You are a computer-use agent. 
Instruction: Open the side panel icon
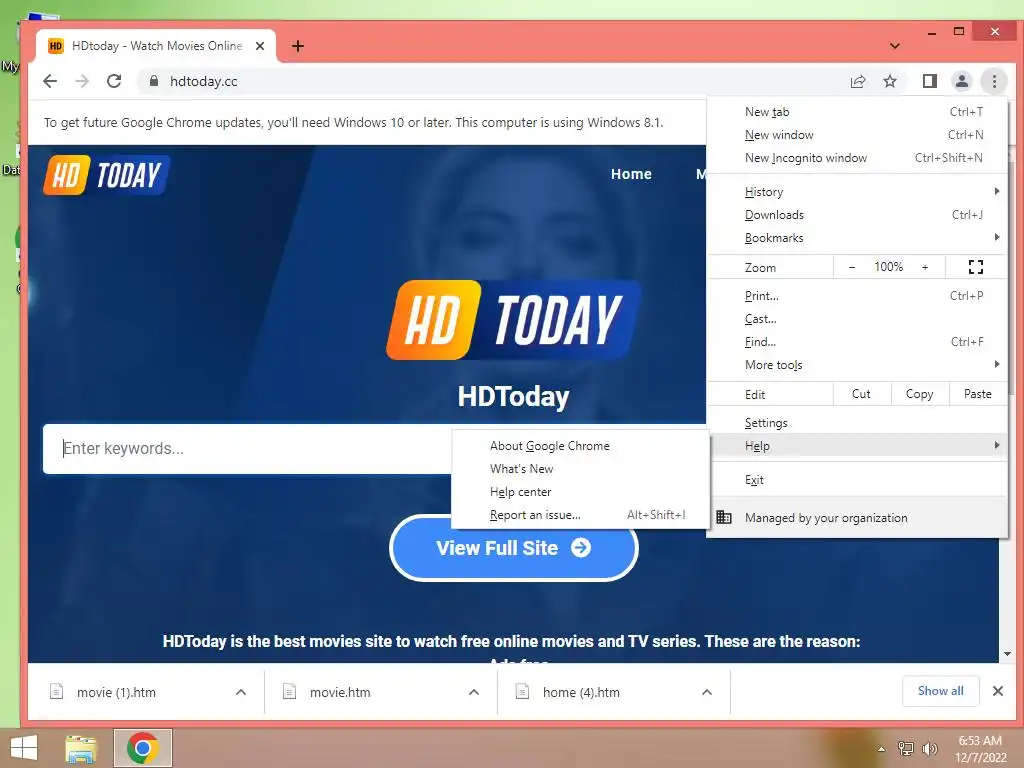tap(929, 81)
